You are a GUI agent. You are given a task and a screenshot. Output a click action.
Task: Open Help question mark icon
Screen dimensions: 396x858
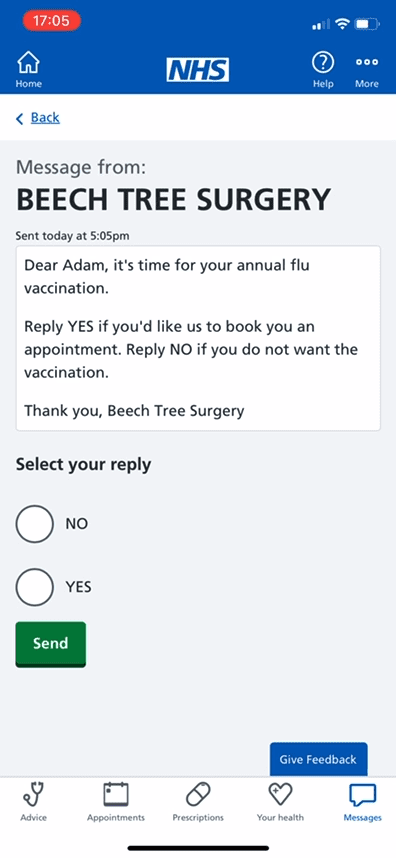coord(323,63)
